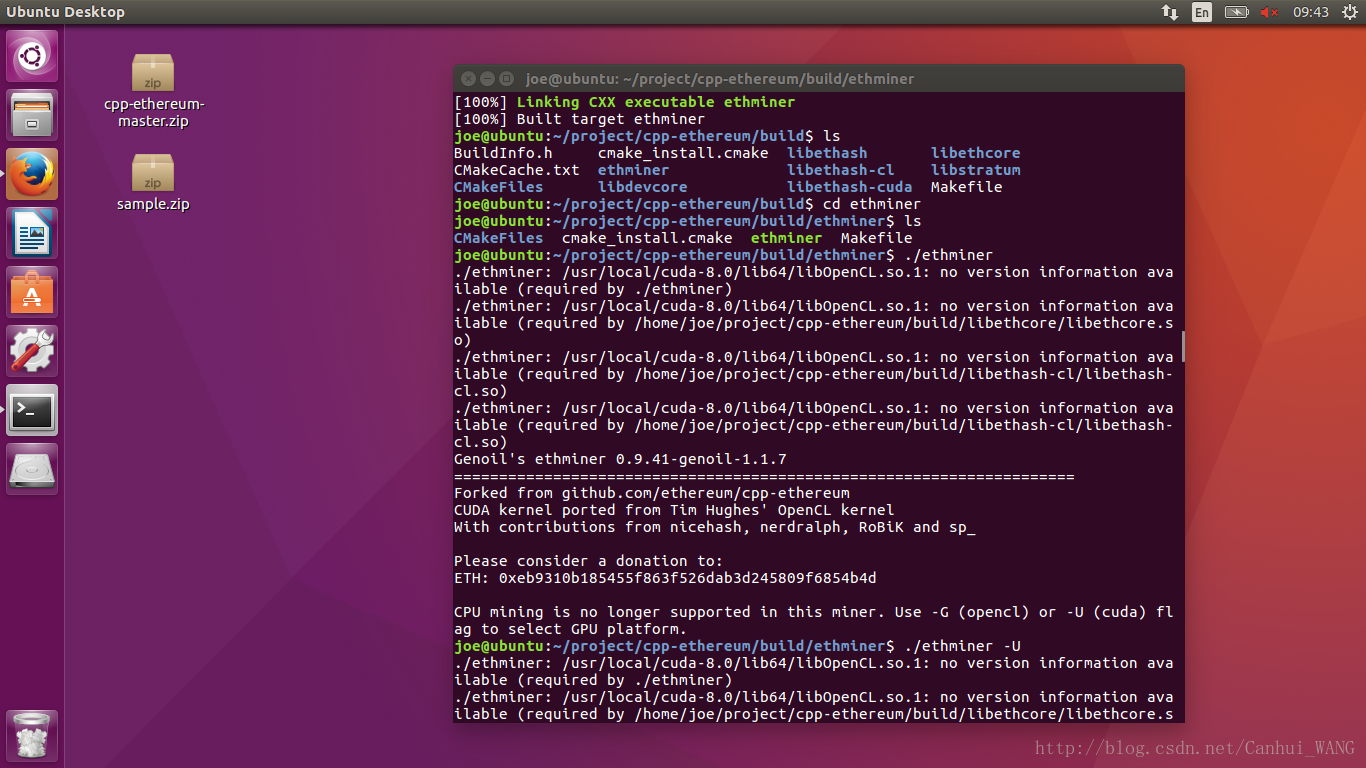Screen dimensions: 1366x768
Task: Open LibreOffice Writer from the launcher
Action: point(33,233)
